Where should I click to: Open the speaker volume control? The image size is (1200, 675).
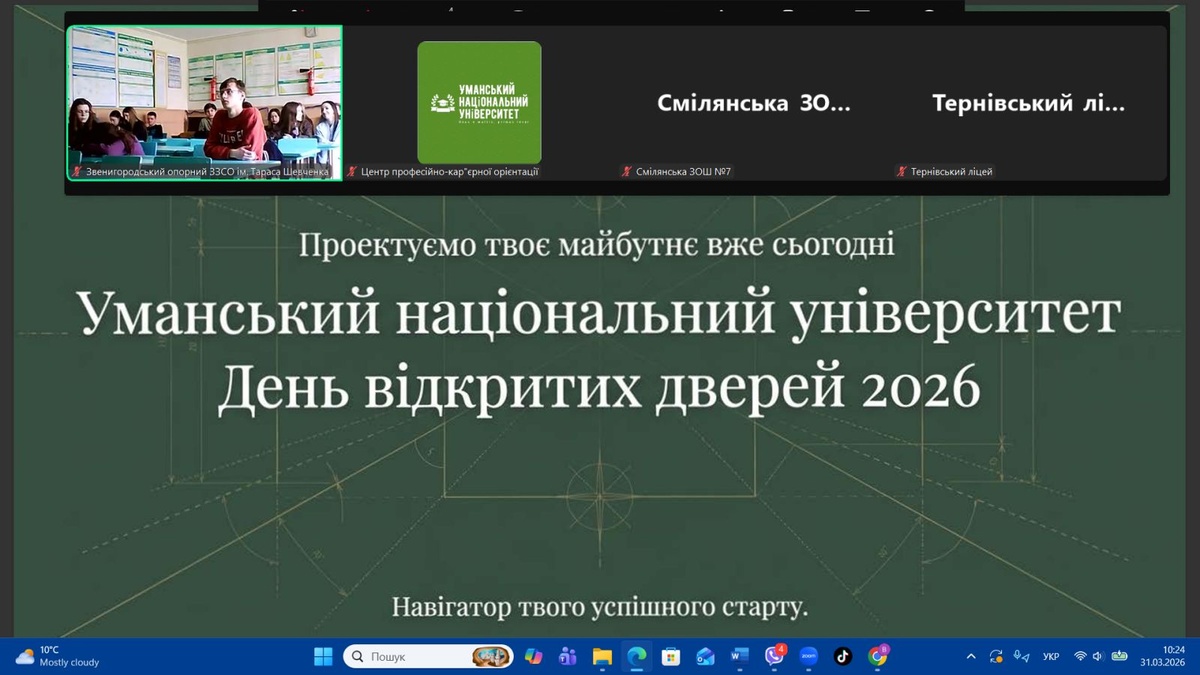(1098, 656)
